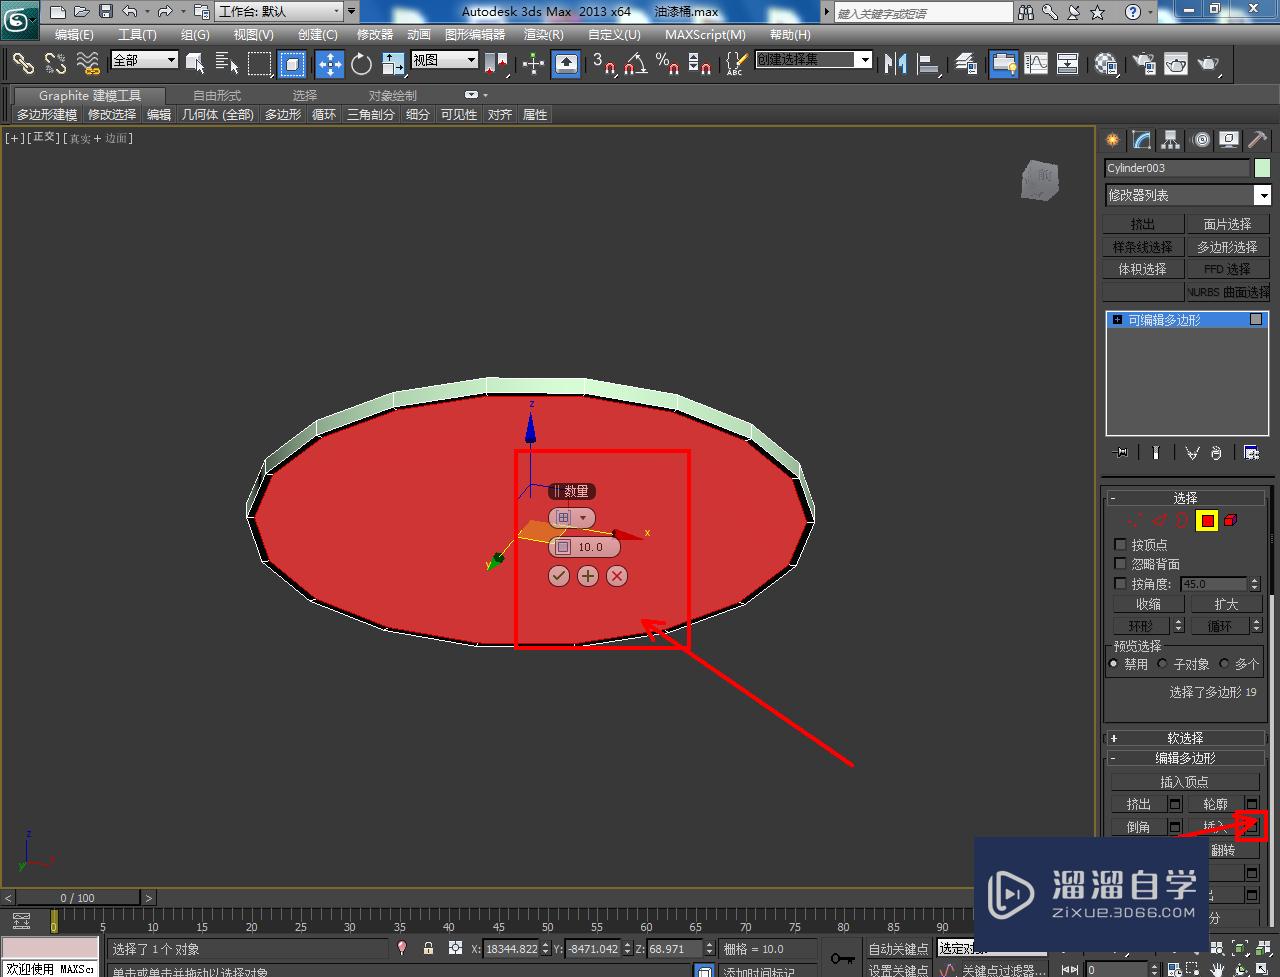Screen dimensions: 1280x977
Task: Click the Mirror tool icon
Action: pyautogui.click(x=896, y=63)
